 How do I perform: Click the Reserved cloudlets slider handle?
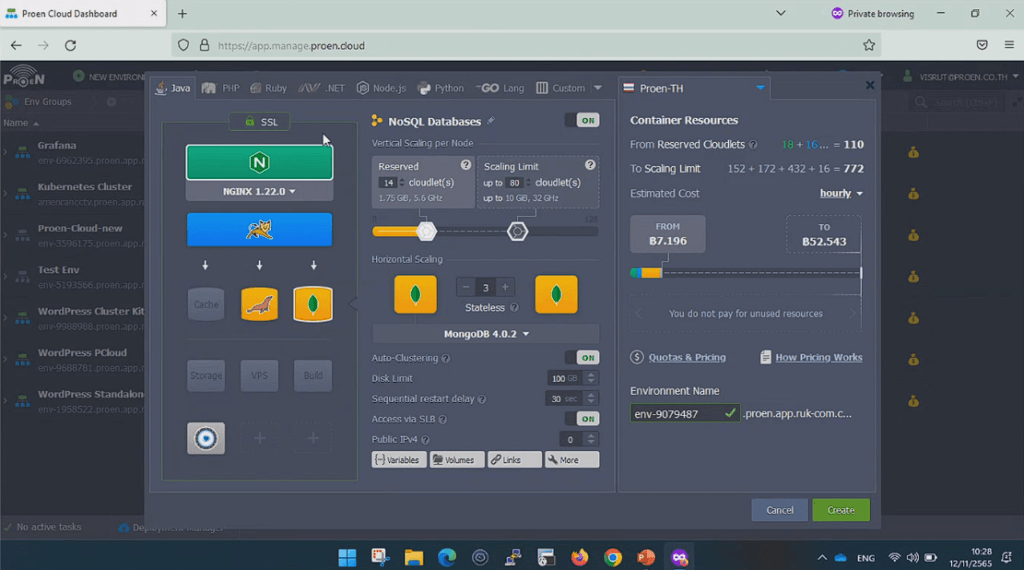tap(426, 231)
